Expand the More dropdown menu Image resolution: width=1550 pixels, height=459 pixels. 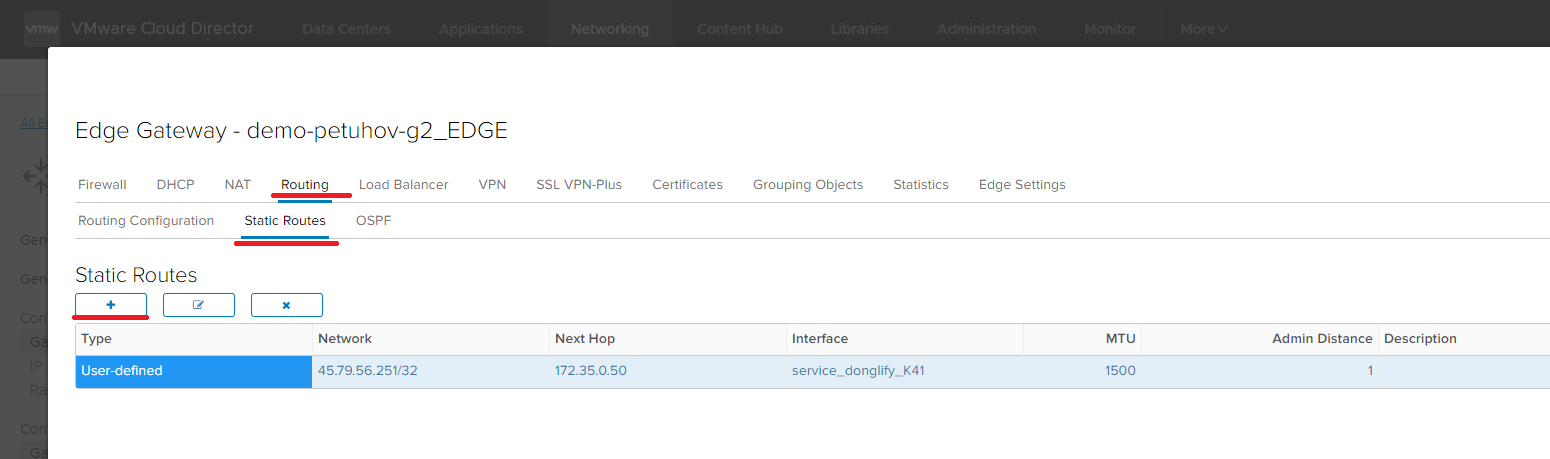point(1203,29)
